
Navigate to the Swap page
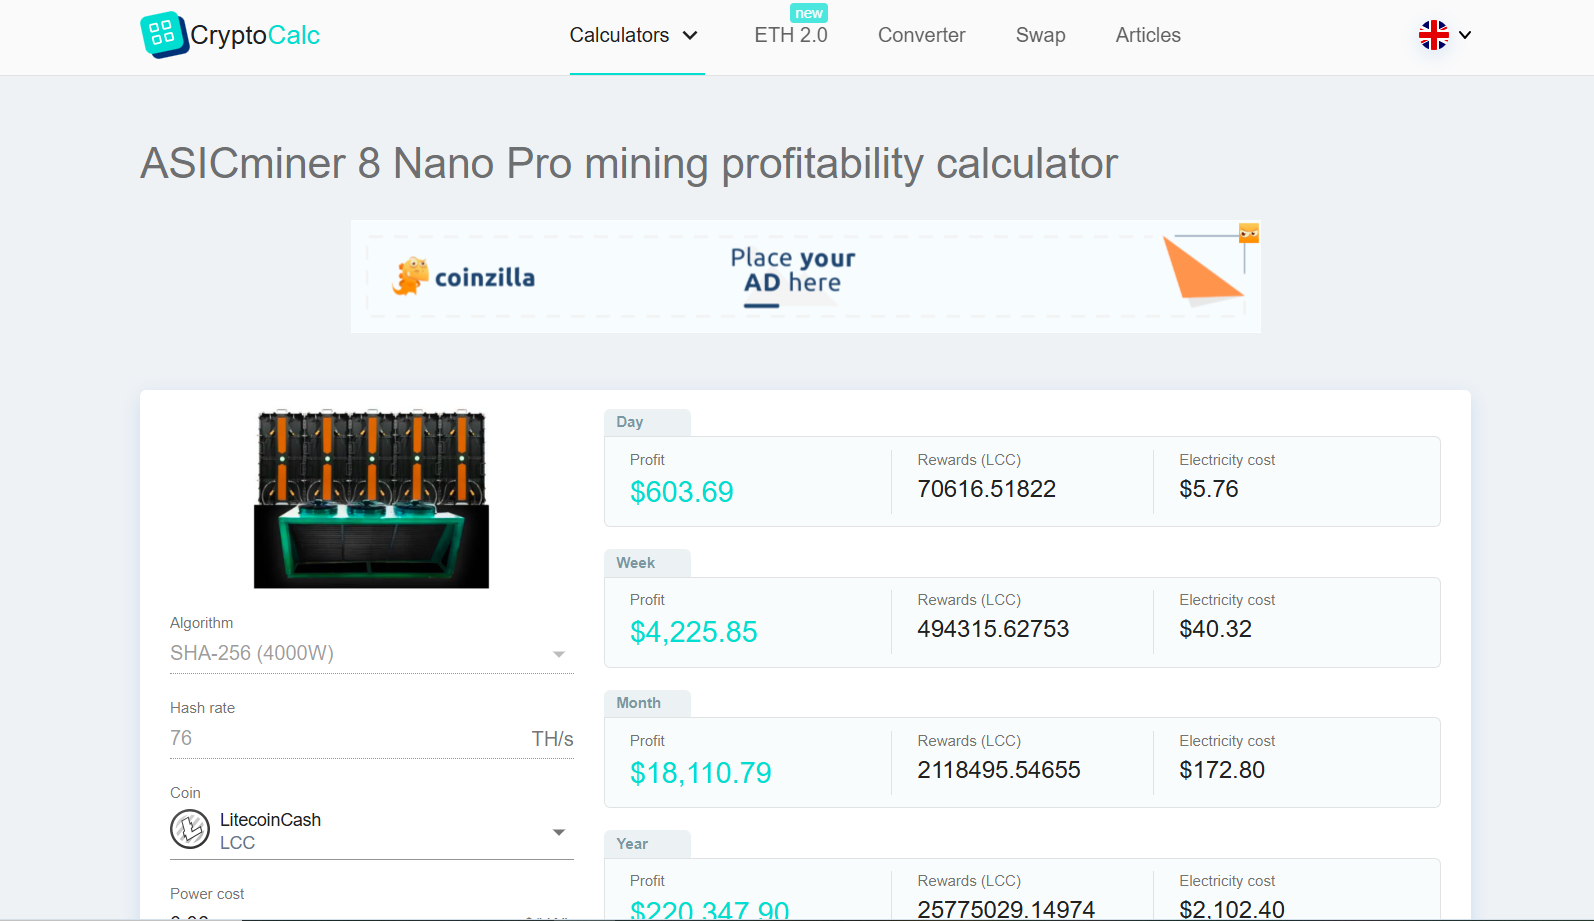coord(1040,36)
